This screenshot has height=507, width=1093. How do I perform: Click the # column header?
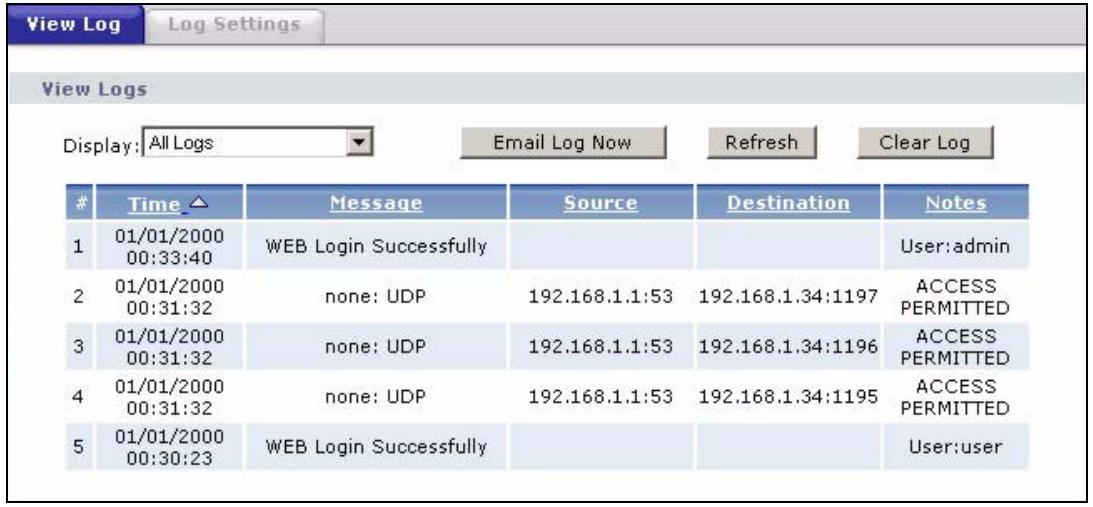tap(80, 203)
